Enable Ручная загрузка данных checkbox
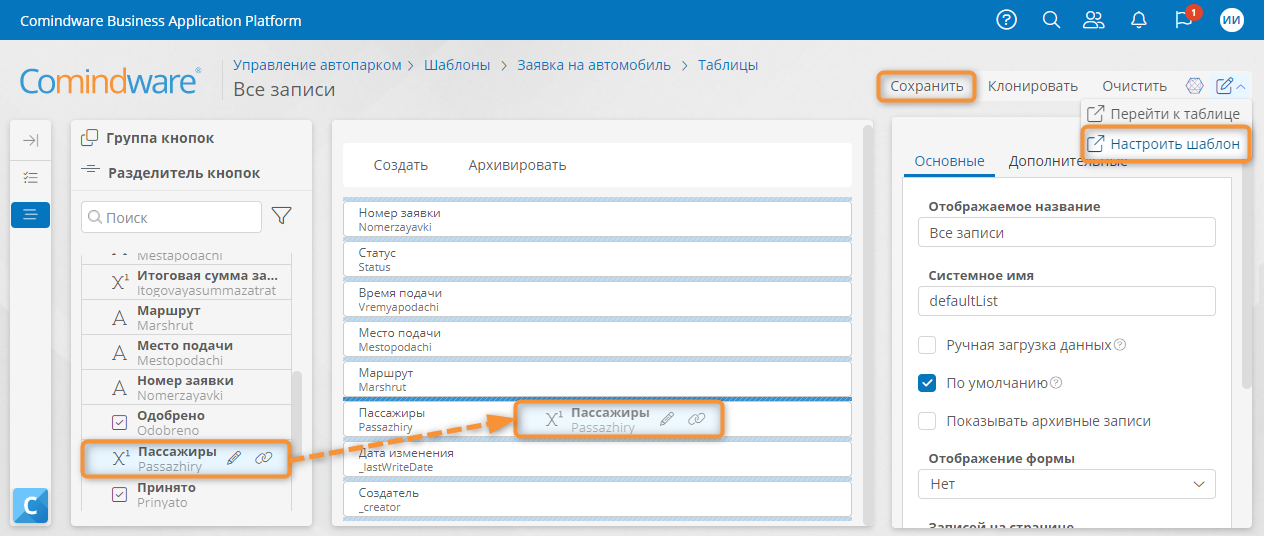1264x536 pixels. pyautogui.click(x=927, y=345)
